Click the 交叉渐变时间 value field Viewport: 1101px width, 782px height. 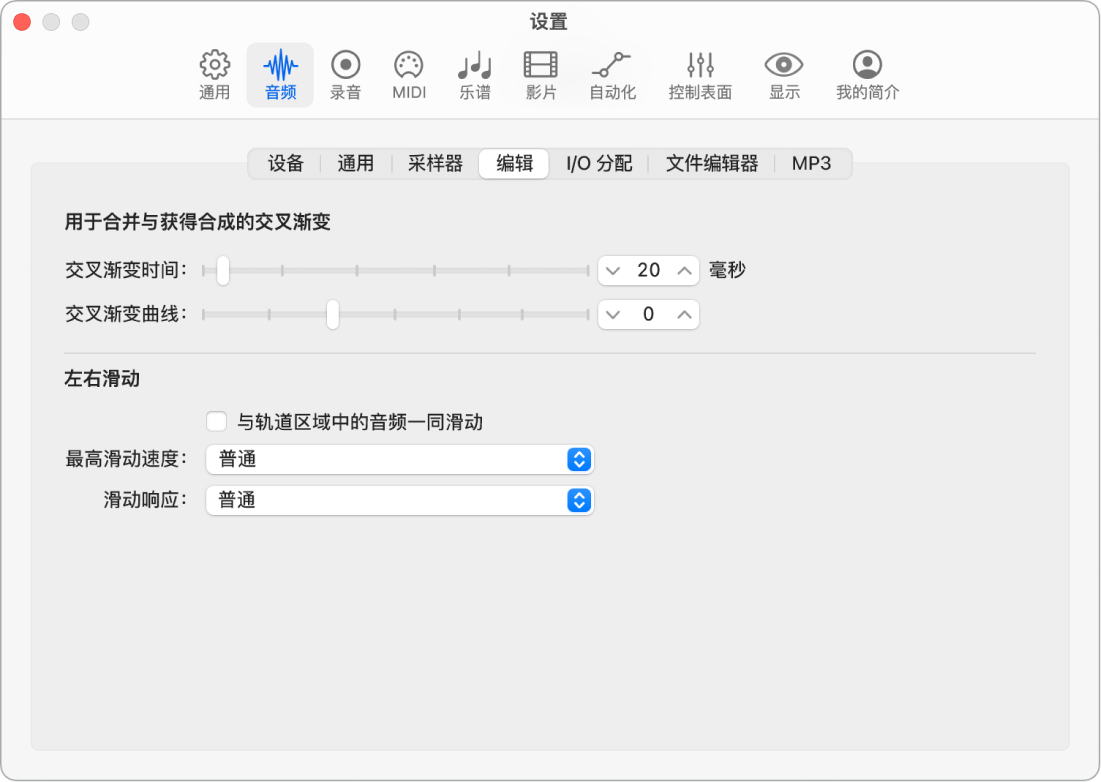pos(648,270)
